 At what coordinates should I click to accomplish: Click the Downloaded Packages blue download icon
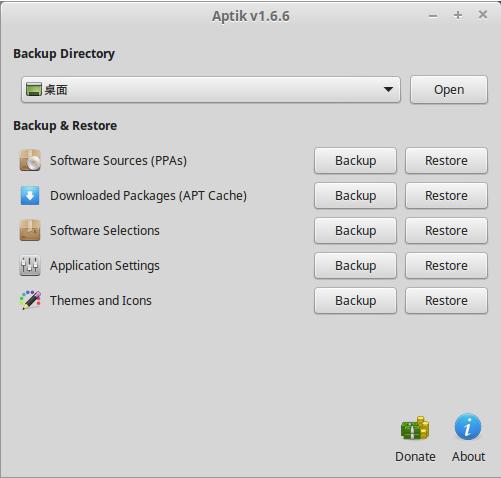click(30, 195)
